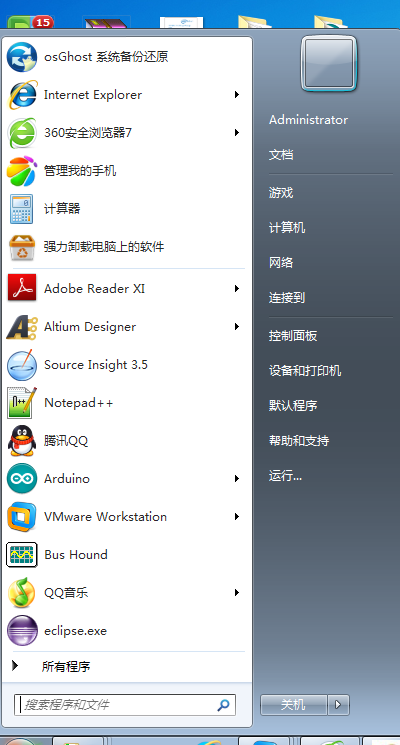Open the osGhost backup restore icon

22,57
